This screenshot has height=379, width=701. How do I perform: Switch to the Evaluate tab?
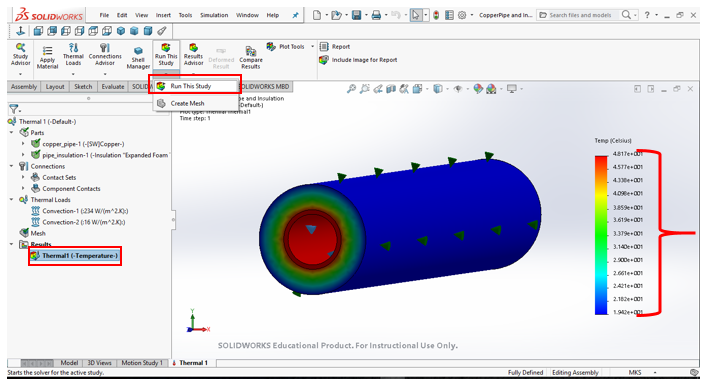(113, 87)
